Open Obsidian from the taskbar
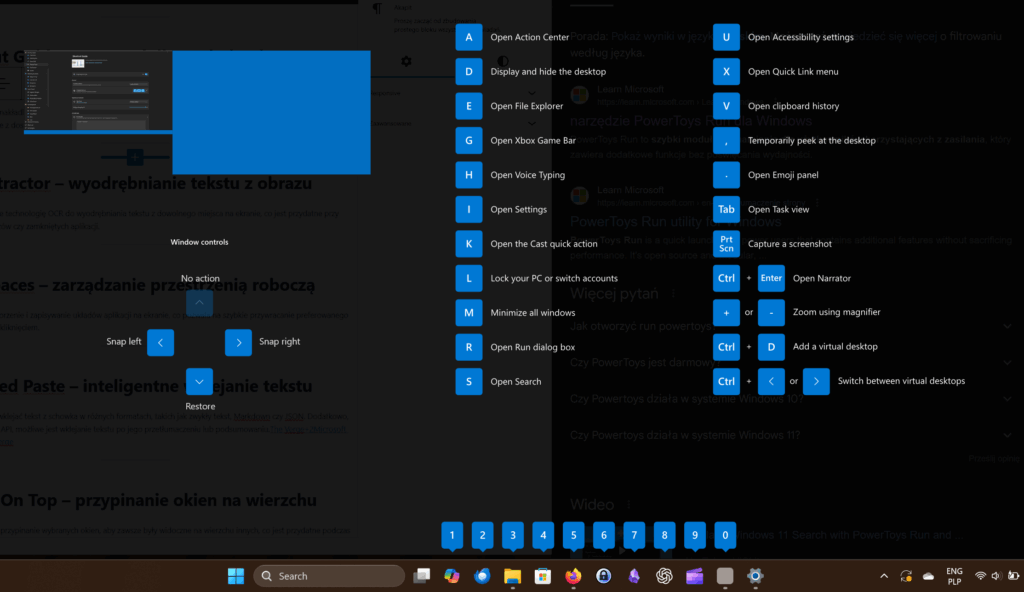 (x=633, y=576)
